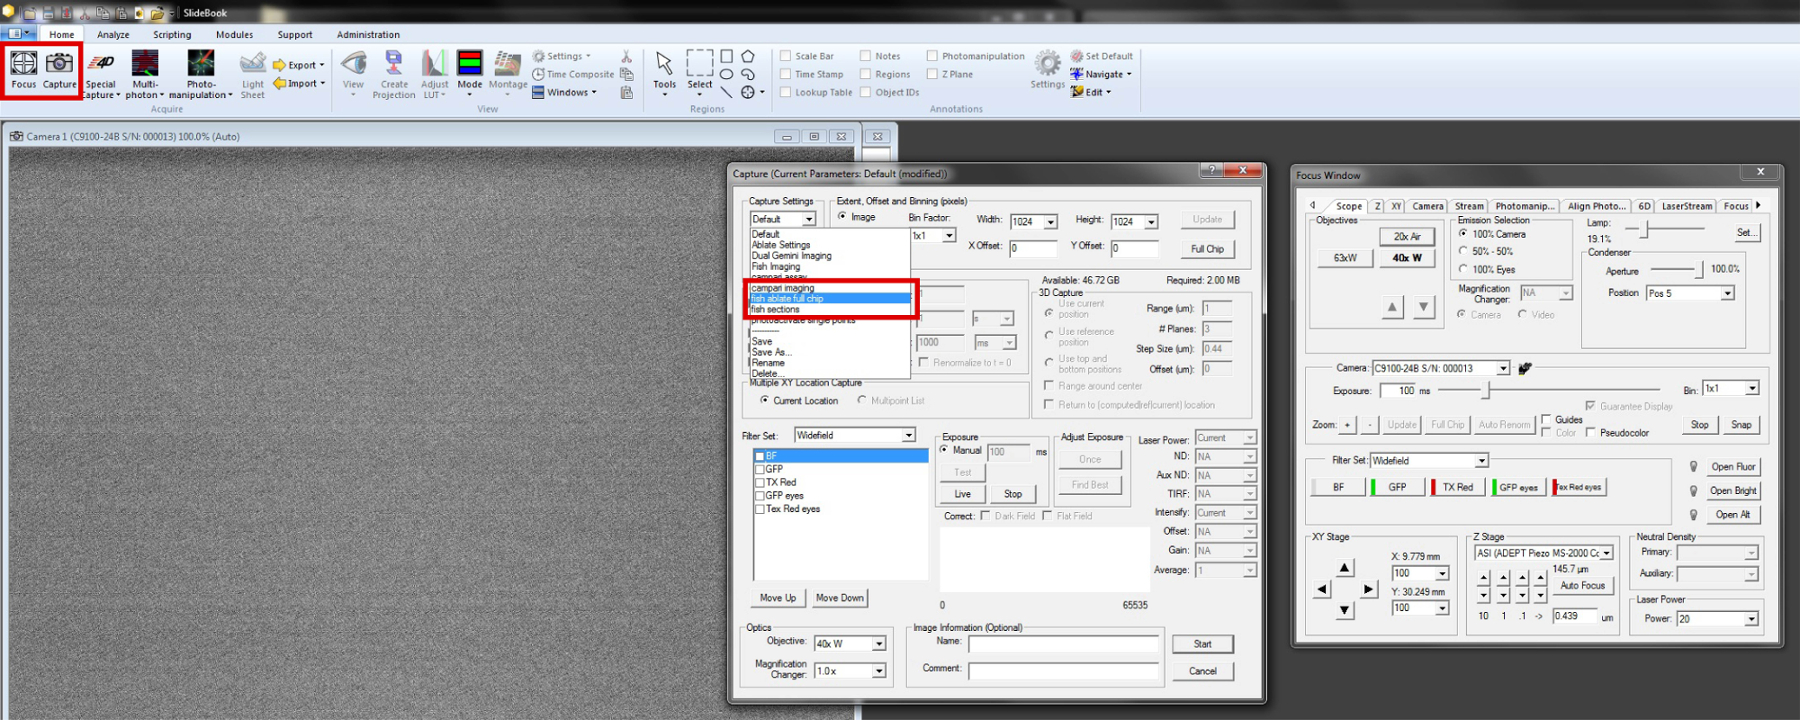
Task: Open the Analyze ribbon tab
Action: pos(113,34)
